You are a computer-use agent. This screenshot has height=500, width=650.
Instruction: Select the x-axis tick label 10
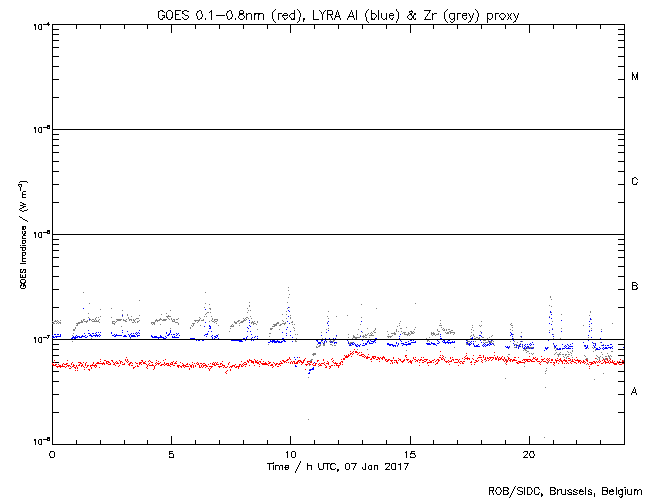coord(290,453)
